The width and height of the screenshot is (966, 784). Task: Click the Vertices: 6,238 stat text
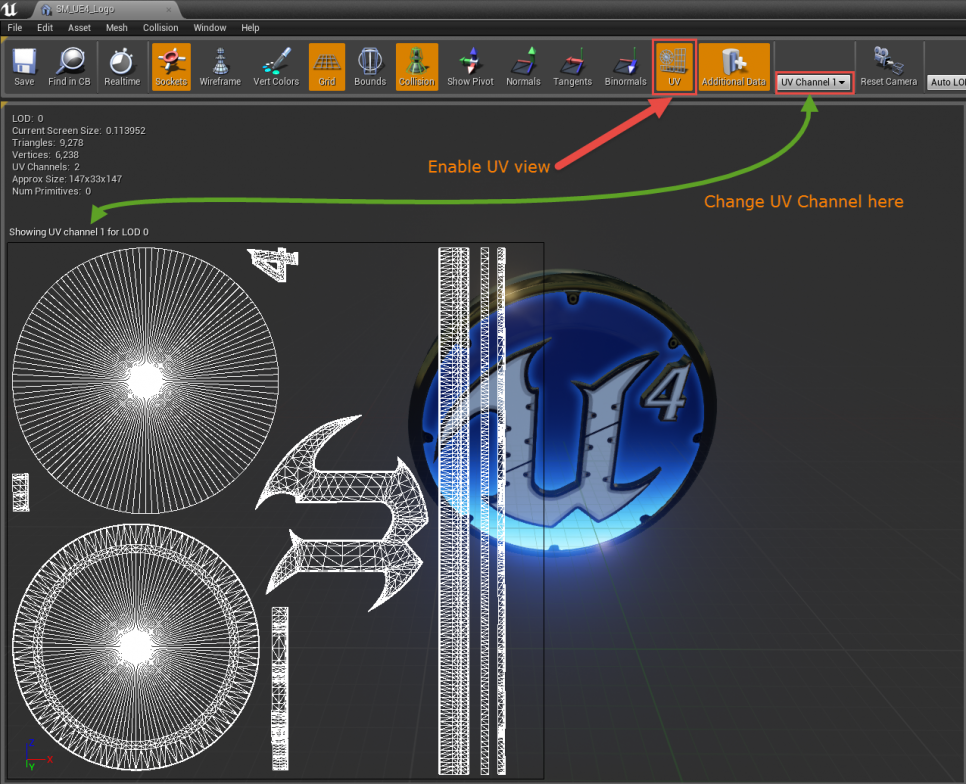(45, 155)
